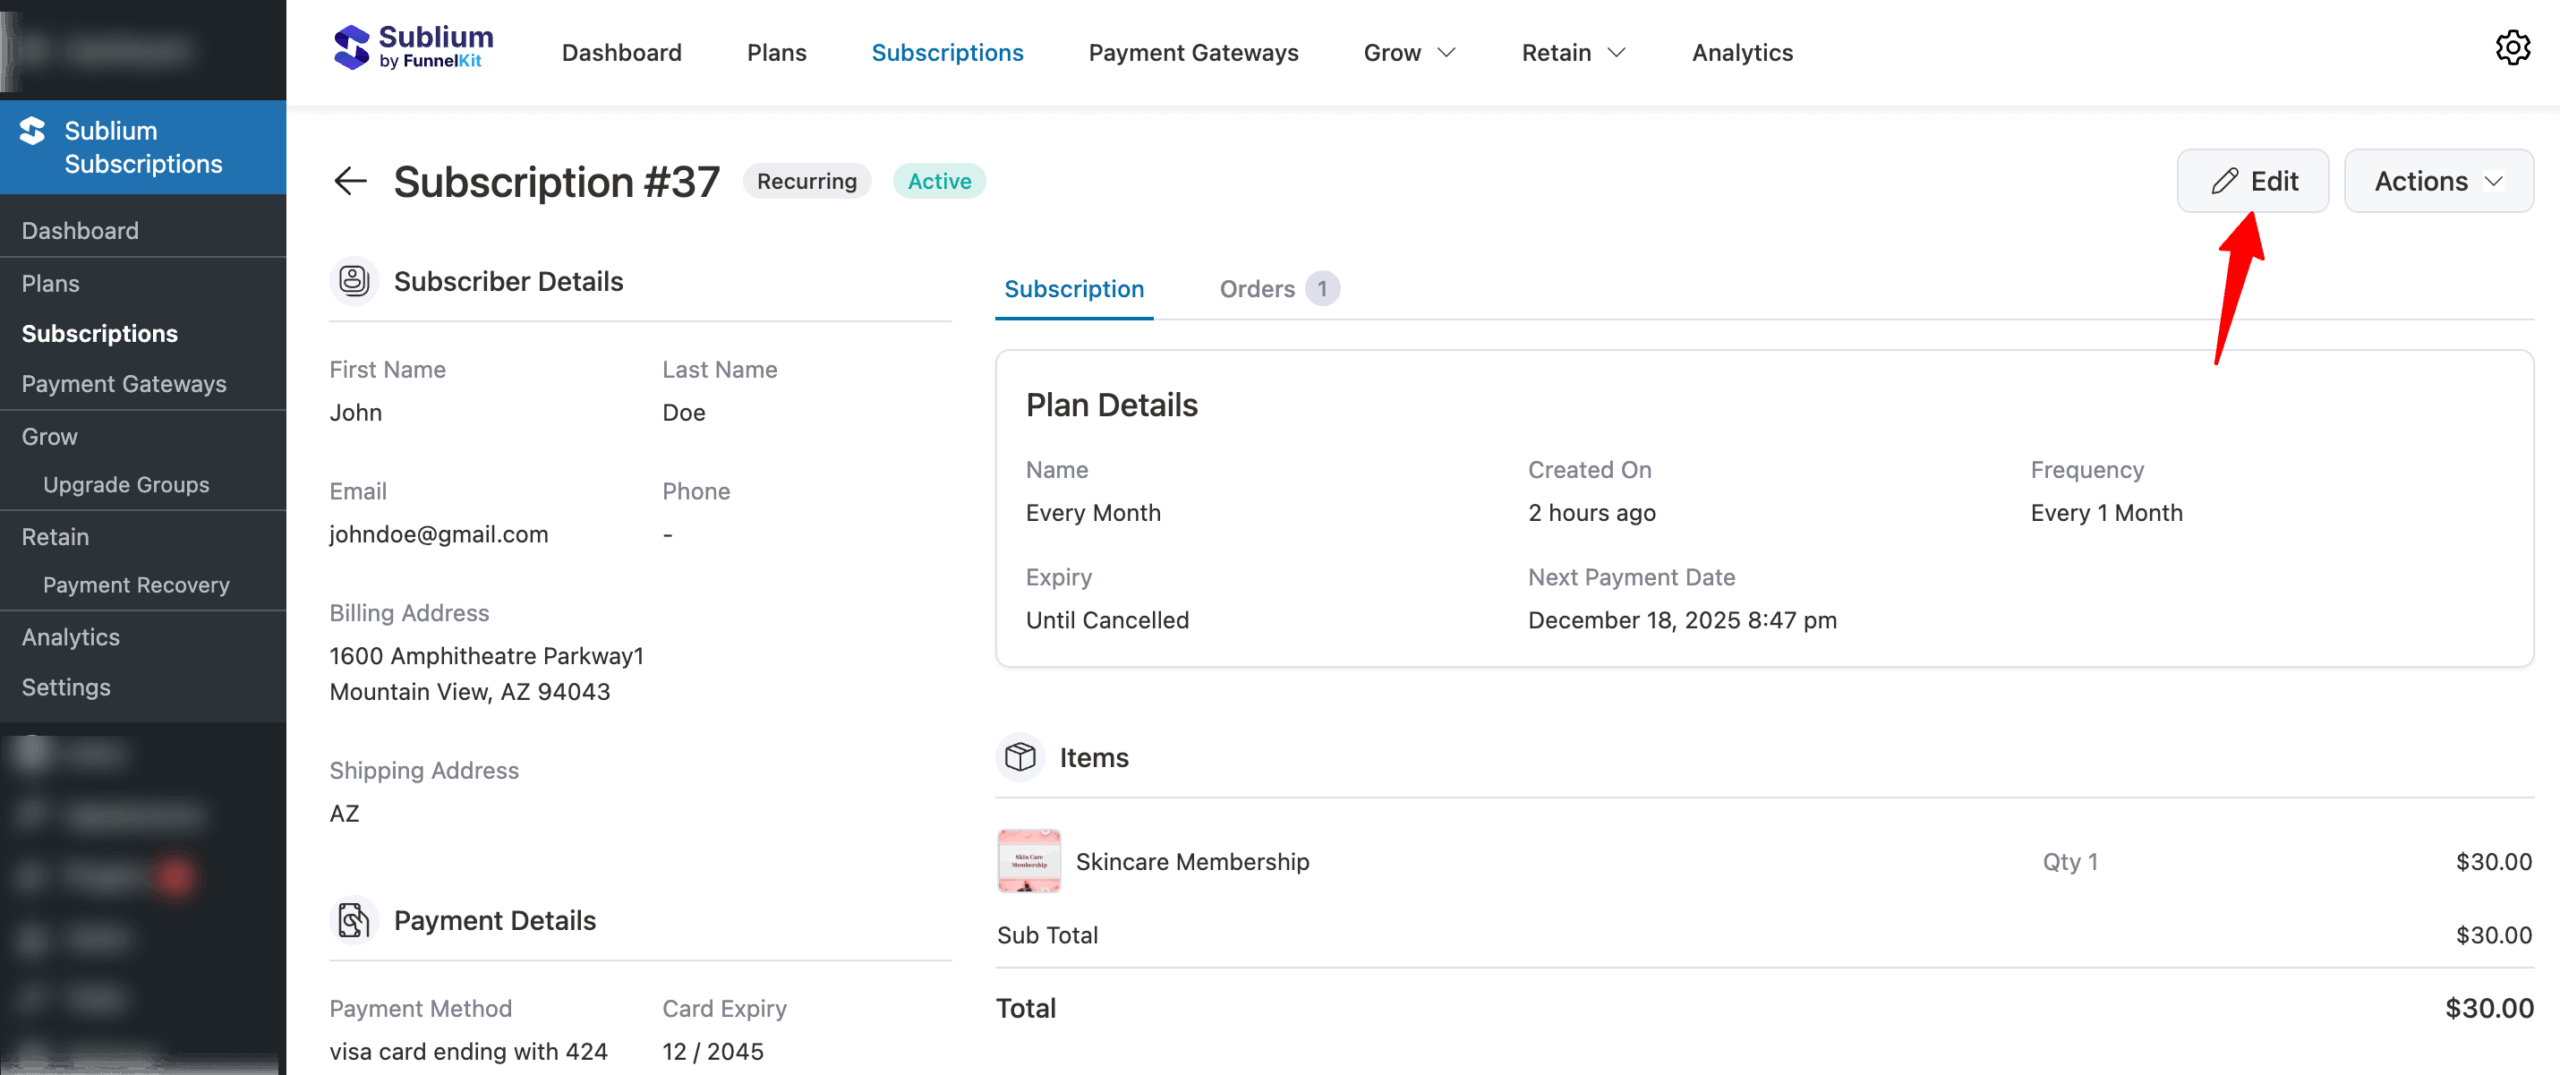Click the Items box icon

(1019, 757)
